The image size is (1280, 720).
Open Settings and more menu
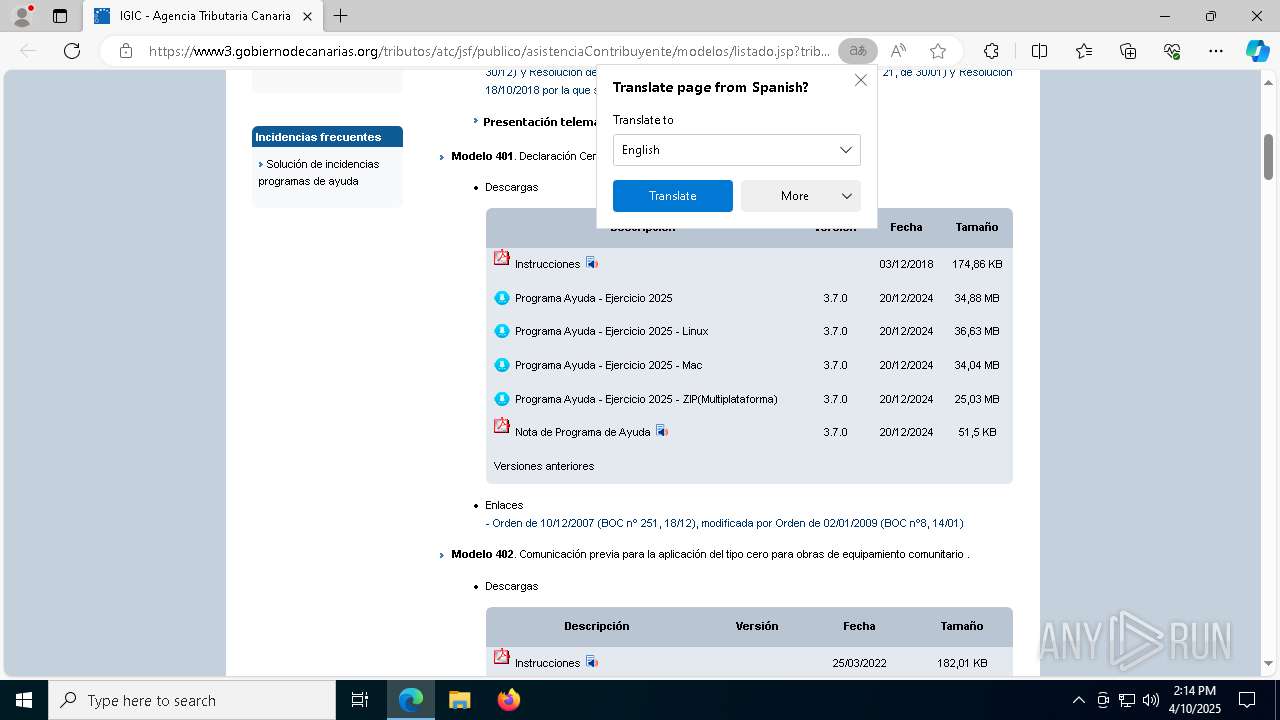tap(1216, 51)
